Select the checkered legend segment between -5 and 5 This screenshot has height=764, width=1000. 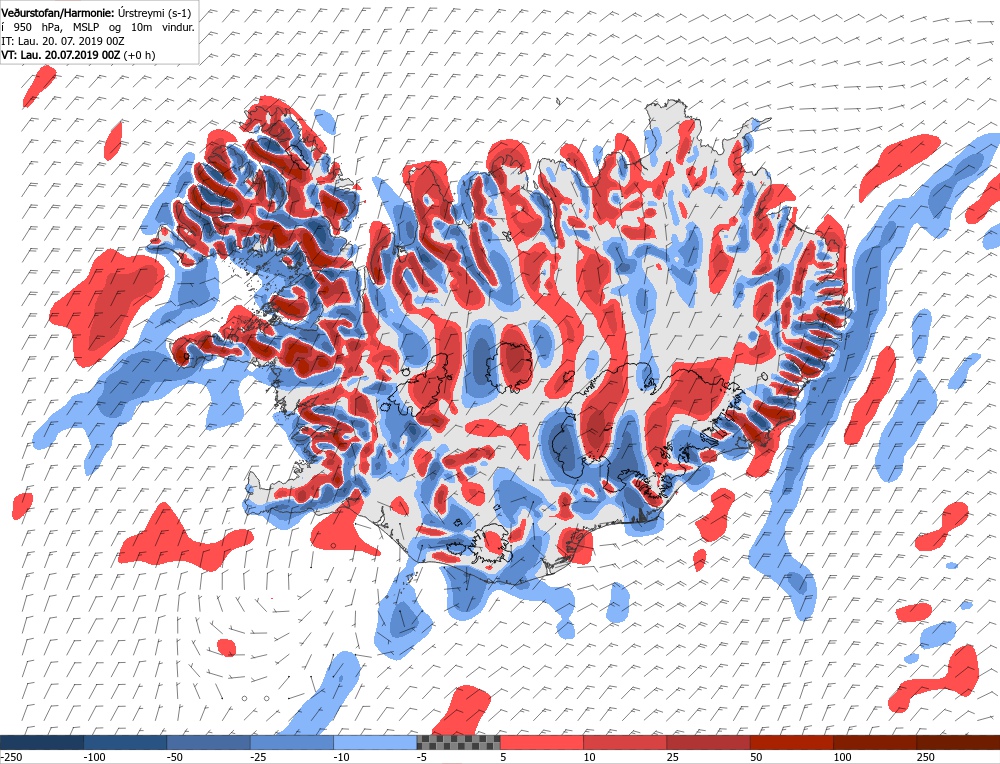[459, 742]
